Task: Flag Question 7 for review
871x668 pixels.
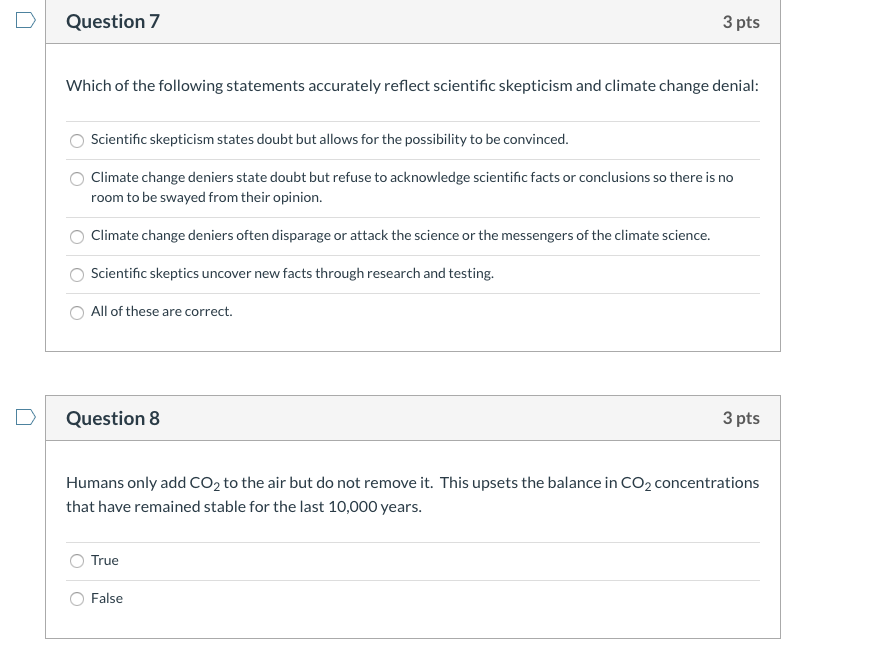Action: pyautogui.click(x=24, y=20)
